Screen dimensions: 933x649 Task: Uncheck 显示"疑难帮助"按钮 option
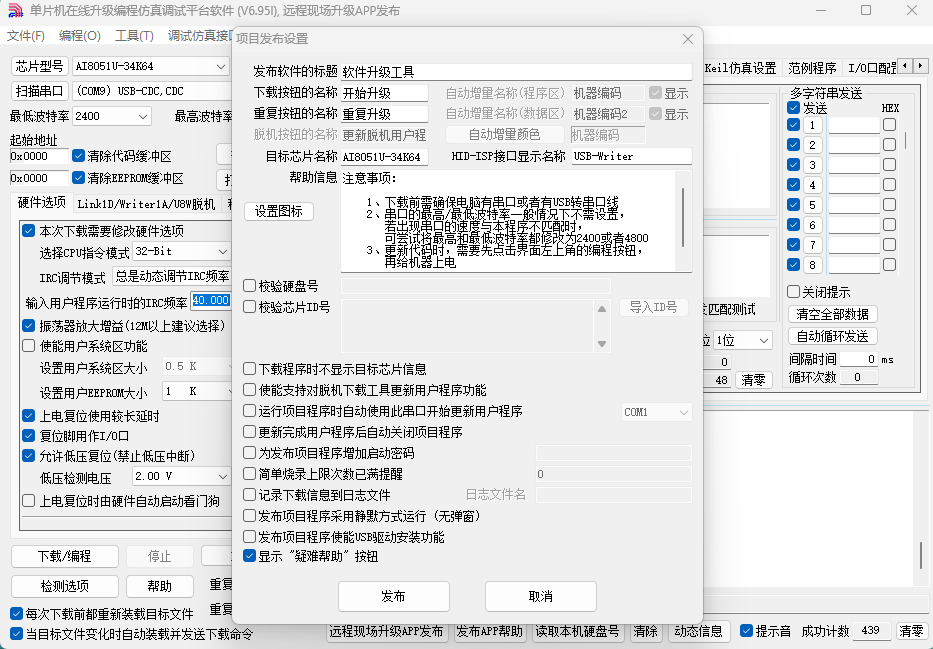[x=250, y=557]
